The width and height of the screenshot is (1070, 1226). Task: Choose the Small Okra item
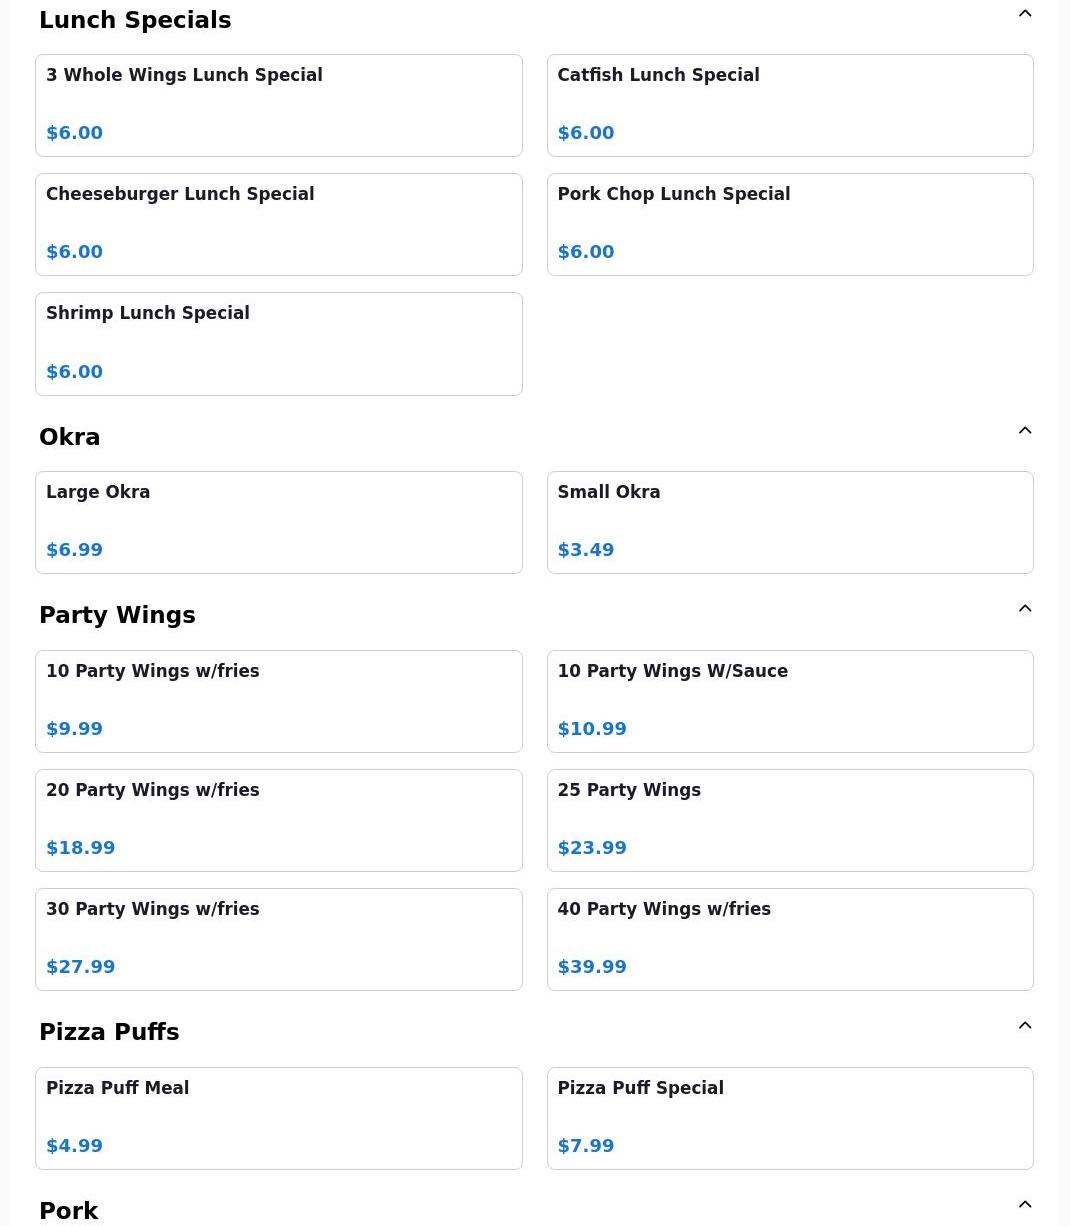point(789,522)
